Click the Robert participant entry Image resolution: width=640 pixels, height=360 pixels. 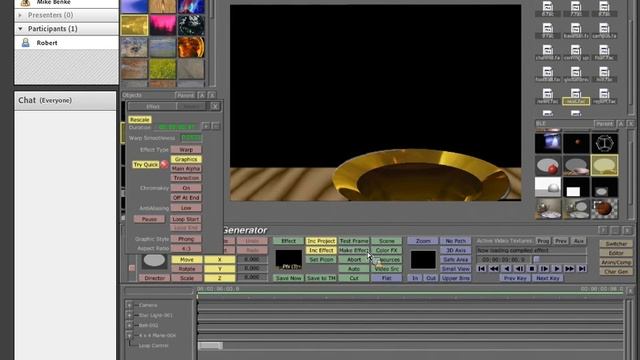66,43
